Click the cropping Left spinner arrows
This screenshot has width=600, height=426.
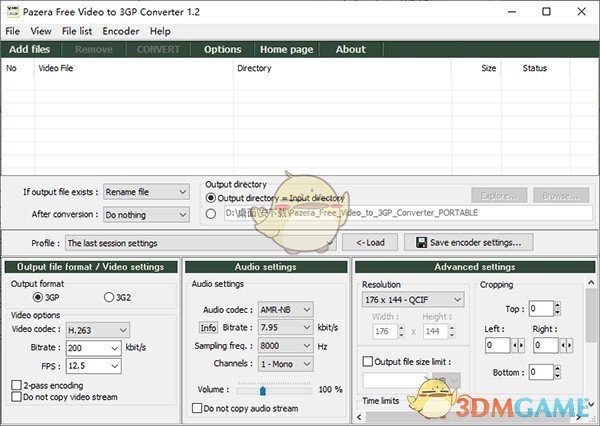point(518,345)
